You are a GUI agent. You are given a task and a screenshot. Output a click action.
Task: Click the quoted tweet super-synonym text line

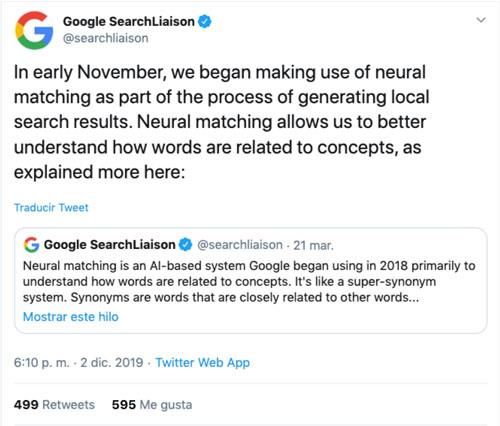[x=229, y=282]
